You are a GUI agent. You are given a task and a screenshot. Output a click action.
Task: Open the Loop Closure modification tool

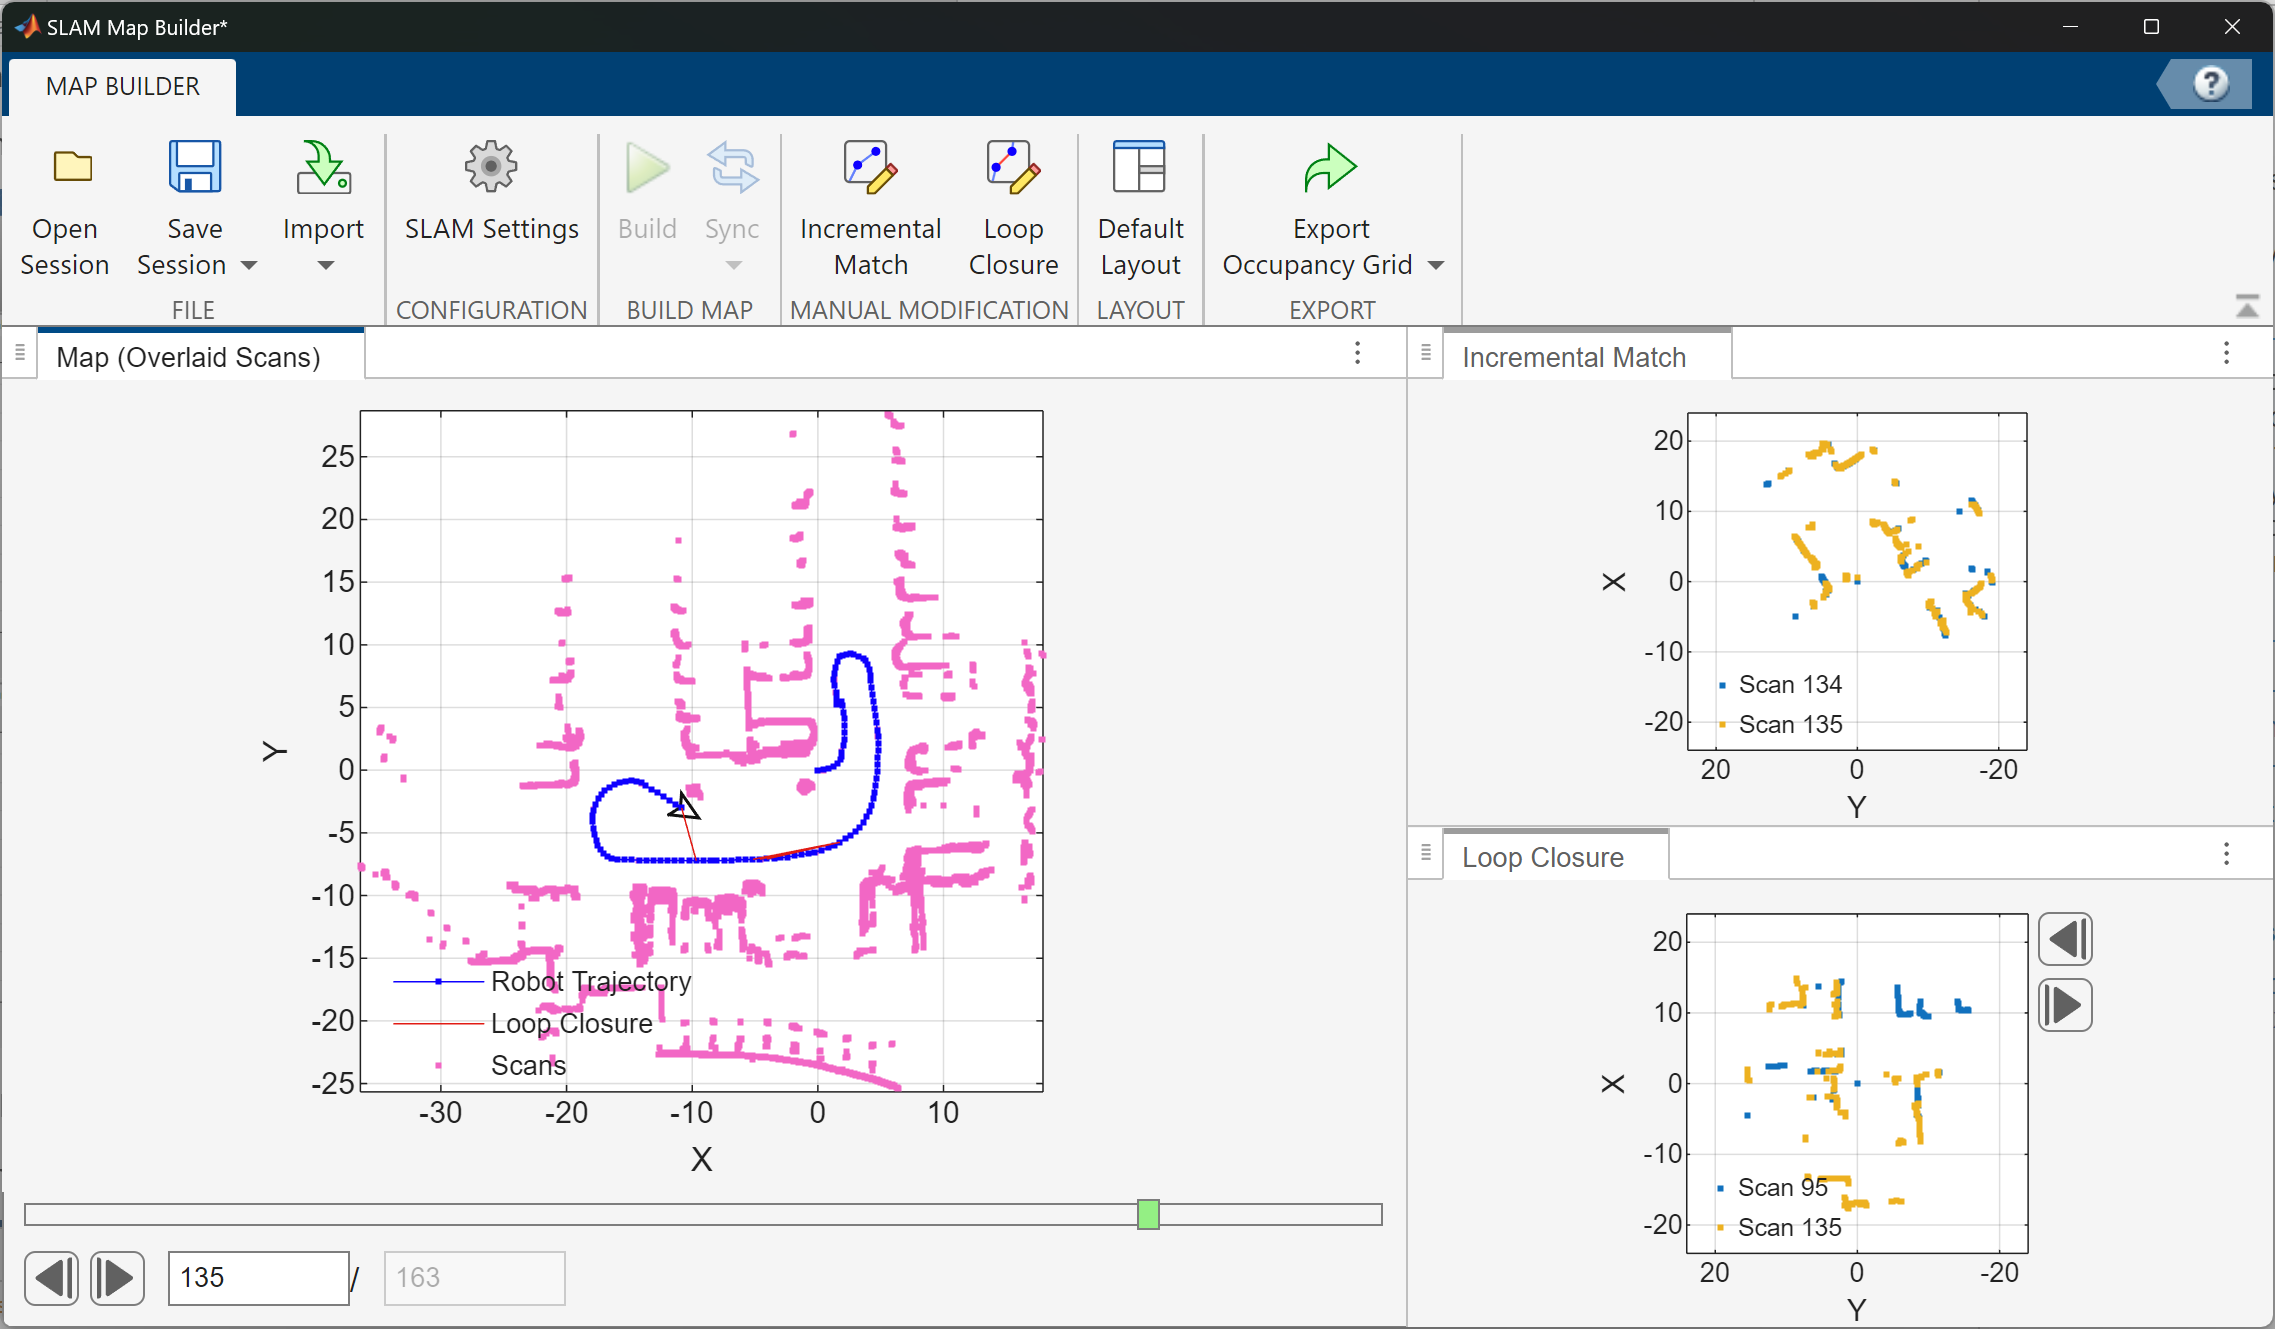[x=1013, y=205]
